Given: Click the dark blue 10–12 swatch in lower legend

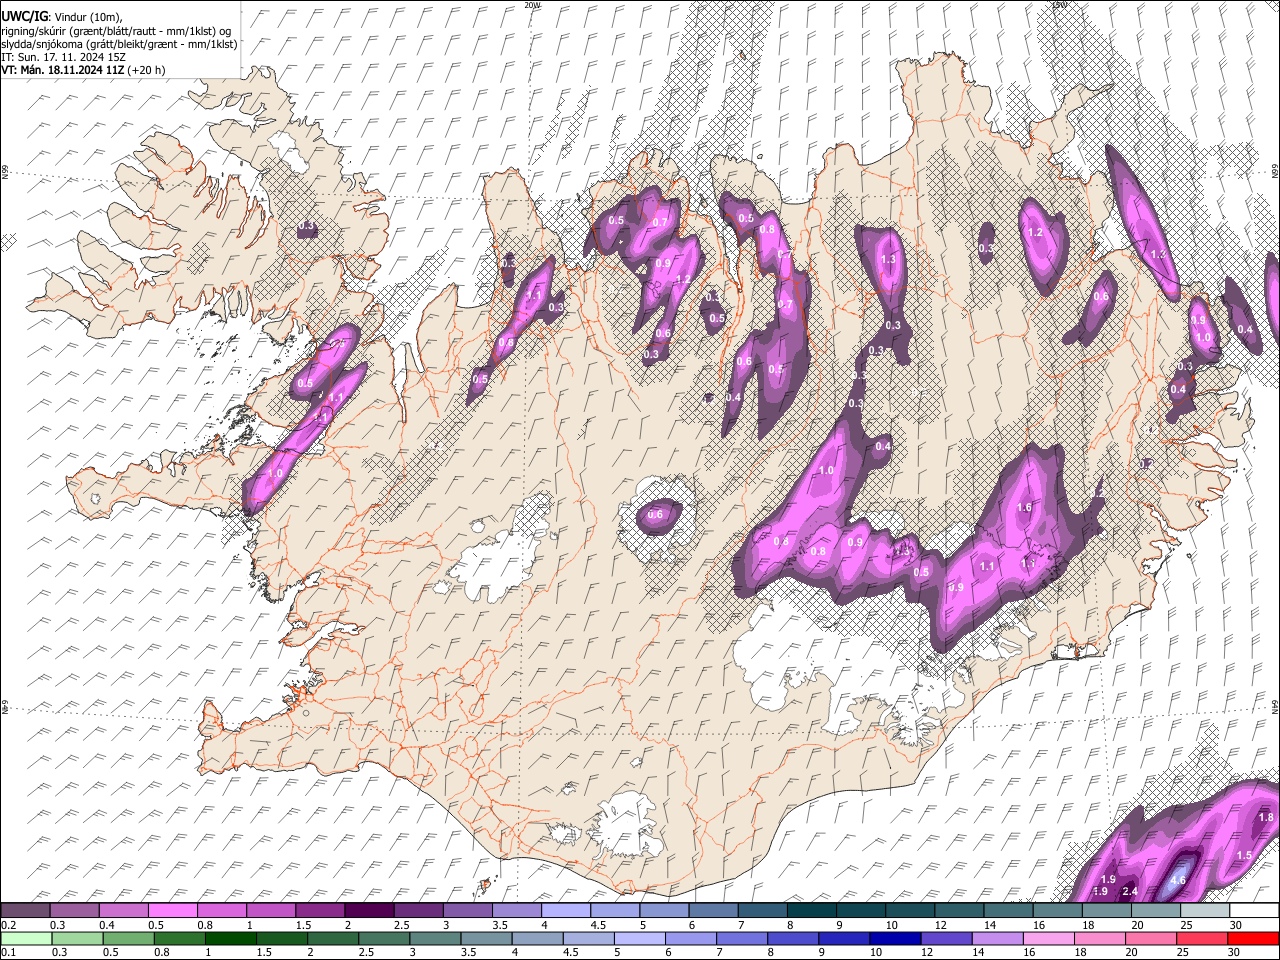Looking at the screenshot, I should click(895, 939).
